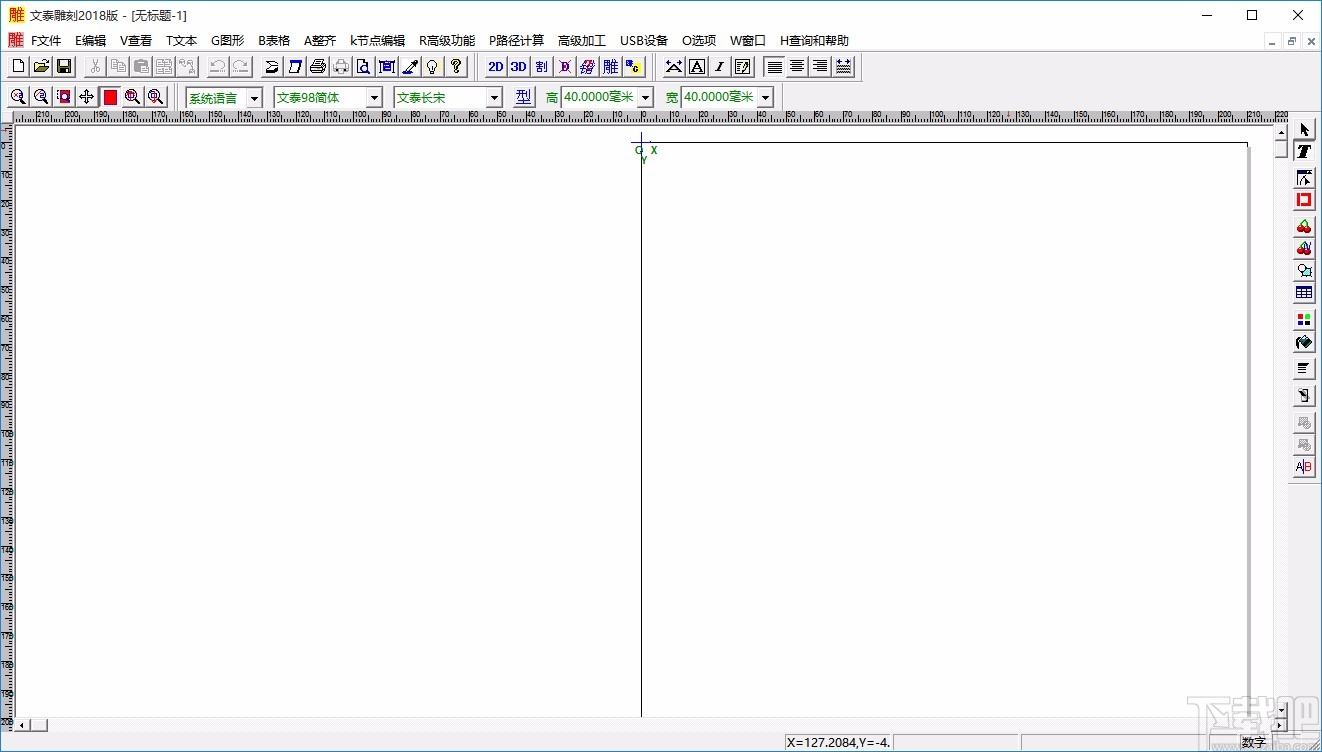This screenshot has width=1322, height=752.
Task: Select the text tool T in right toolbar
Action: tap(1304, 152)
